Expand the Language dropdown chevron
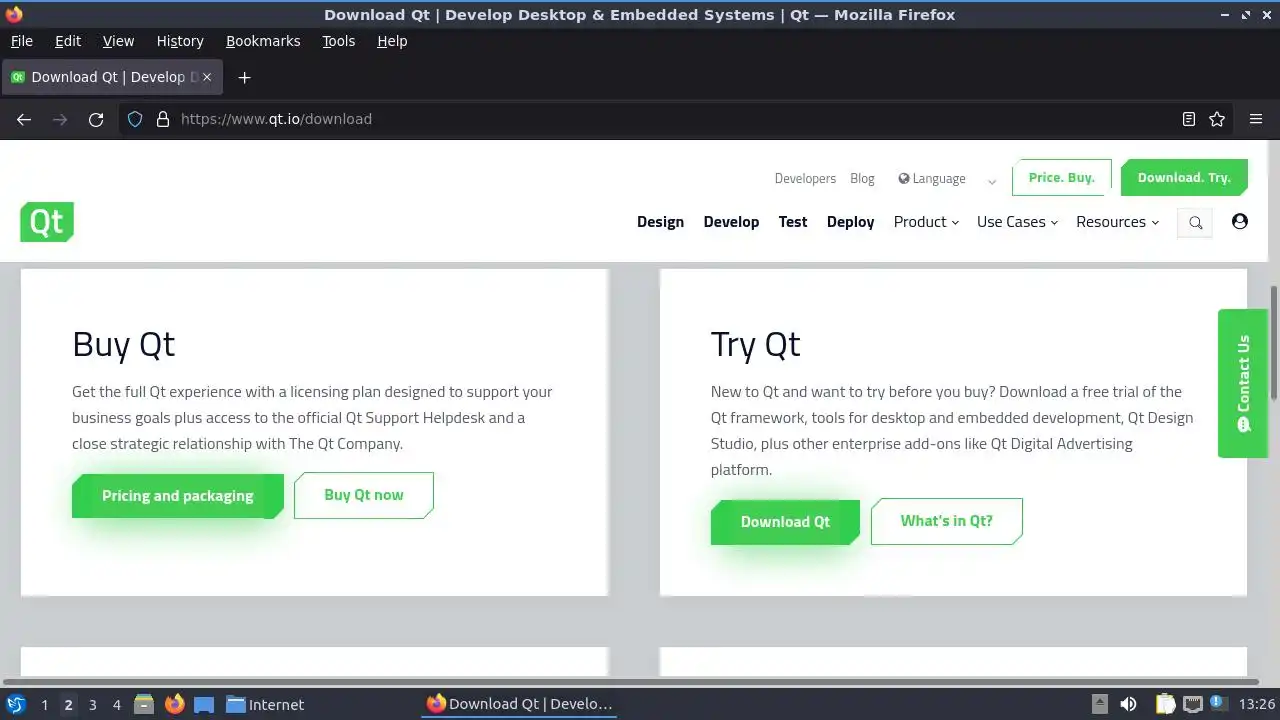Image resolution: width=1280 pixels, height=720 pixels. point(992,182)
